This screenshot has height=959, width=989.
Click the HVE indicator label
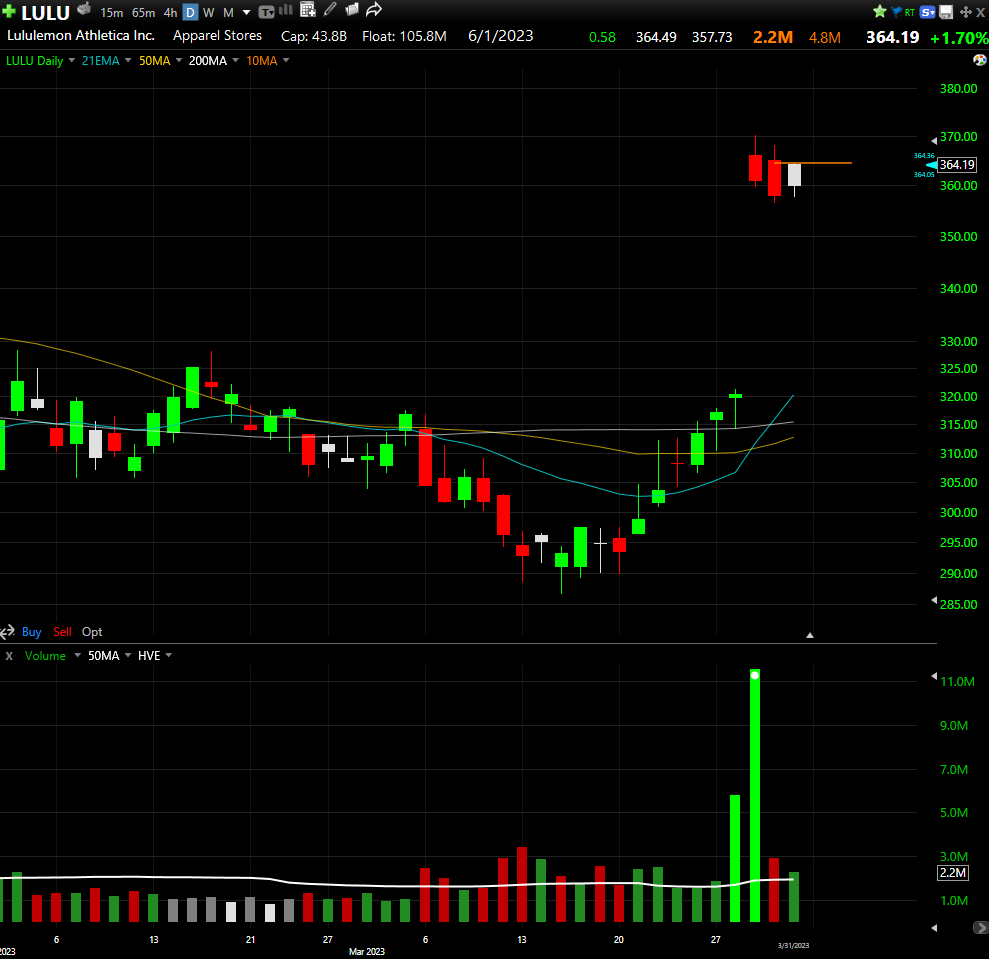(149, 656)
